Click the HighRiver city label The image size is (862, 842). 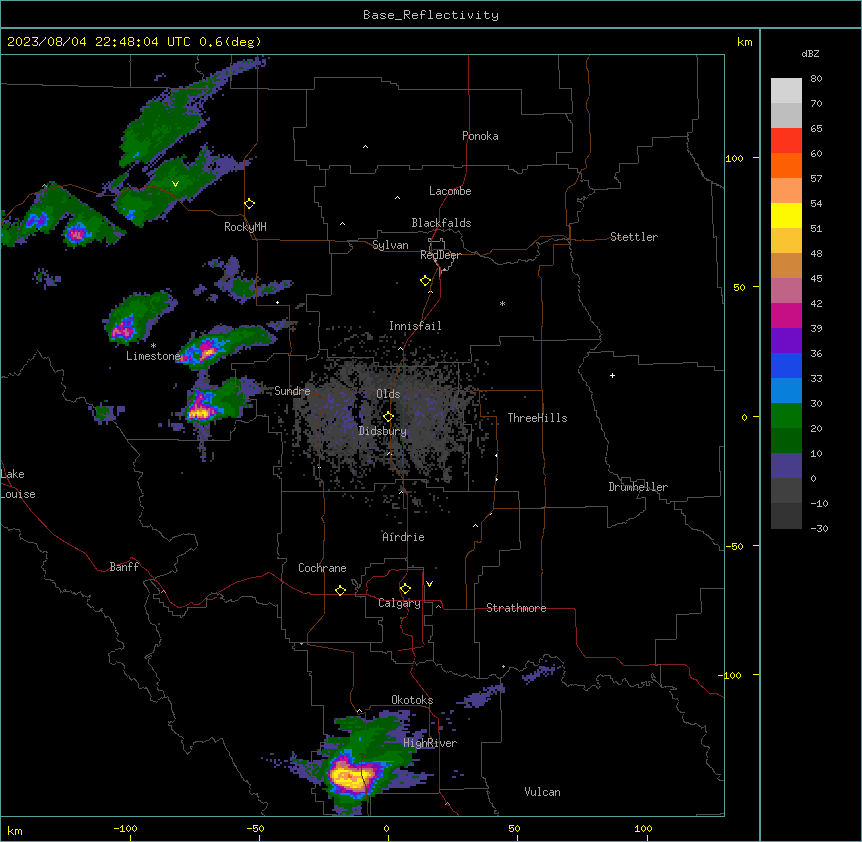pyautogui.click(x=430, y=744)
